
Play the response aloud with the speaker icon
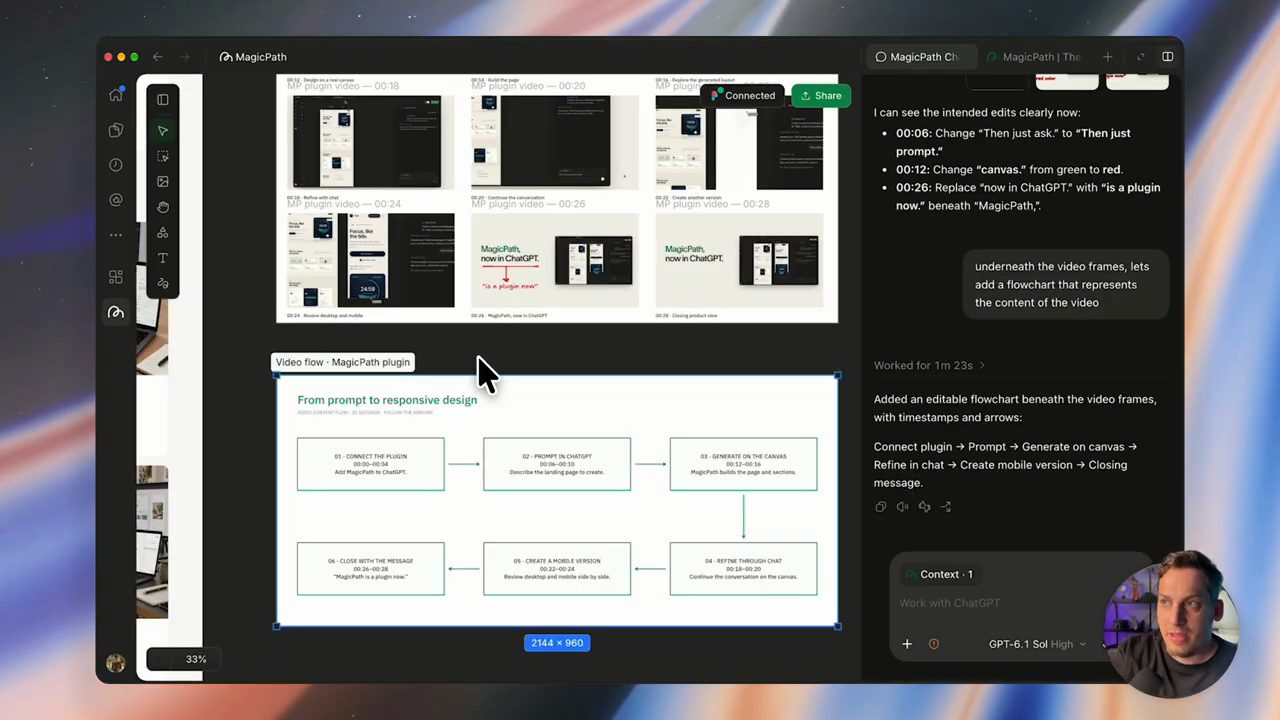tap(902, 507)
